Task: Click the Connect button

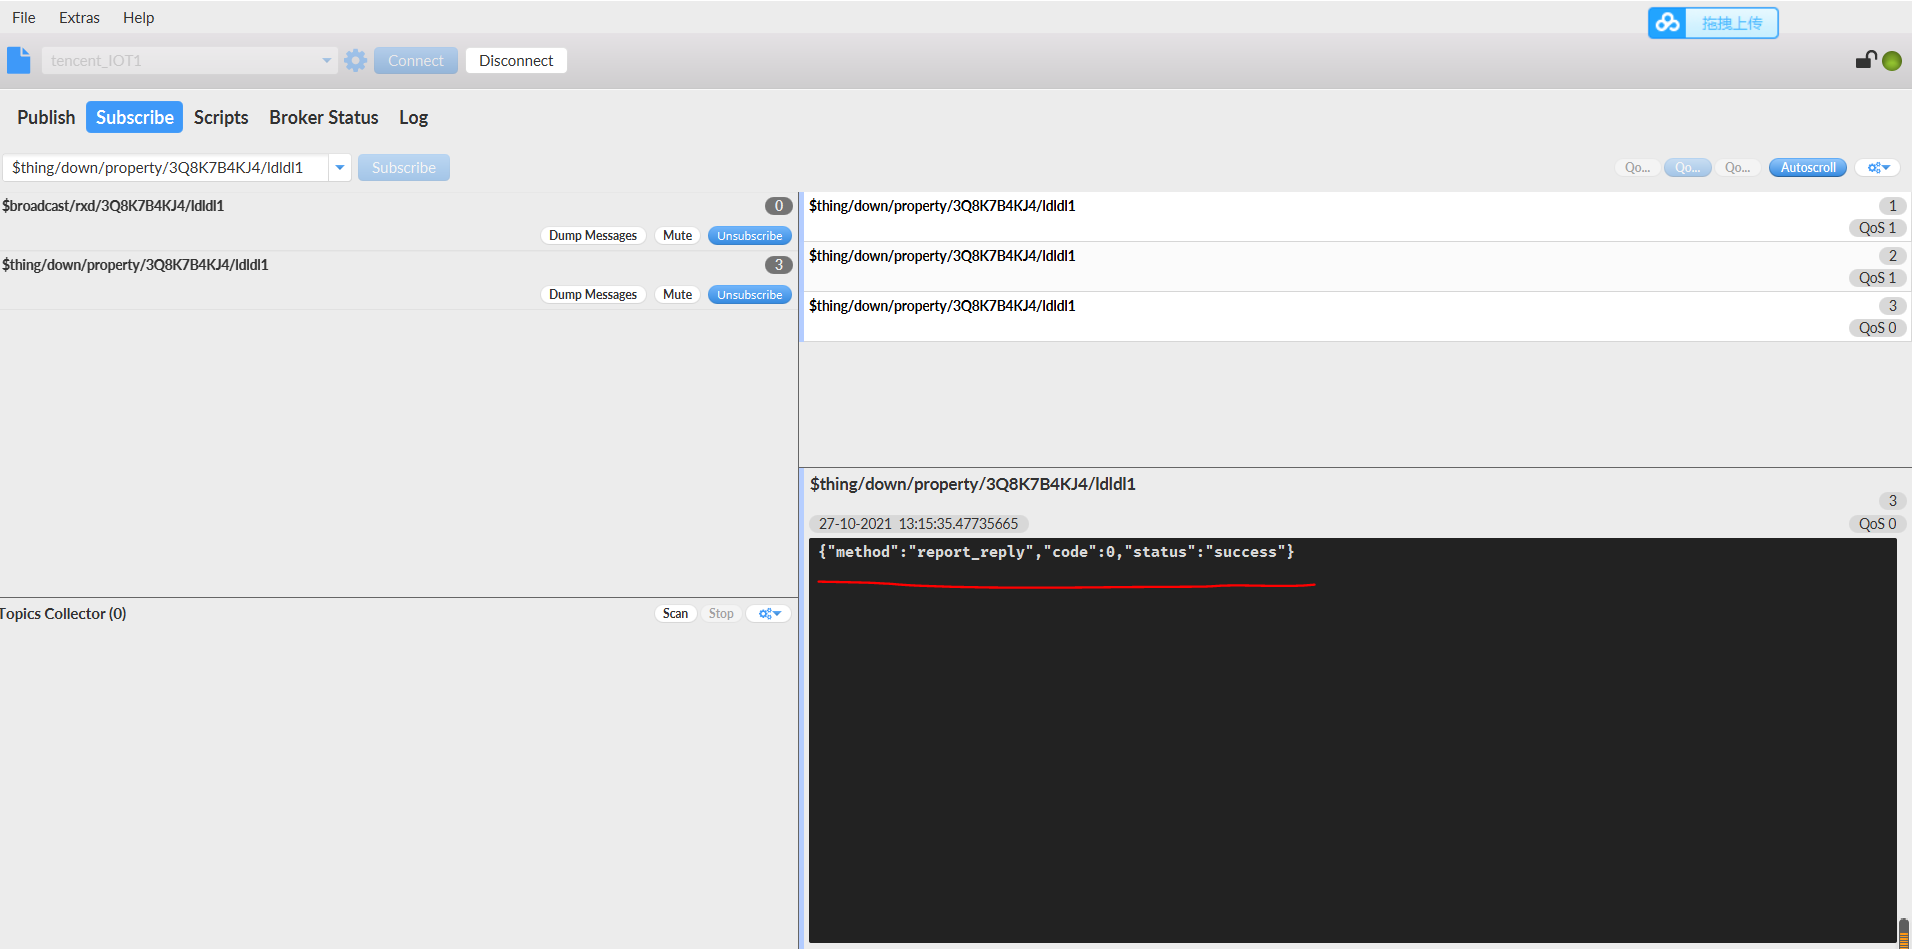Action: pos(416,61)
